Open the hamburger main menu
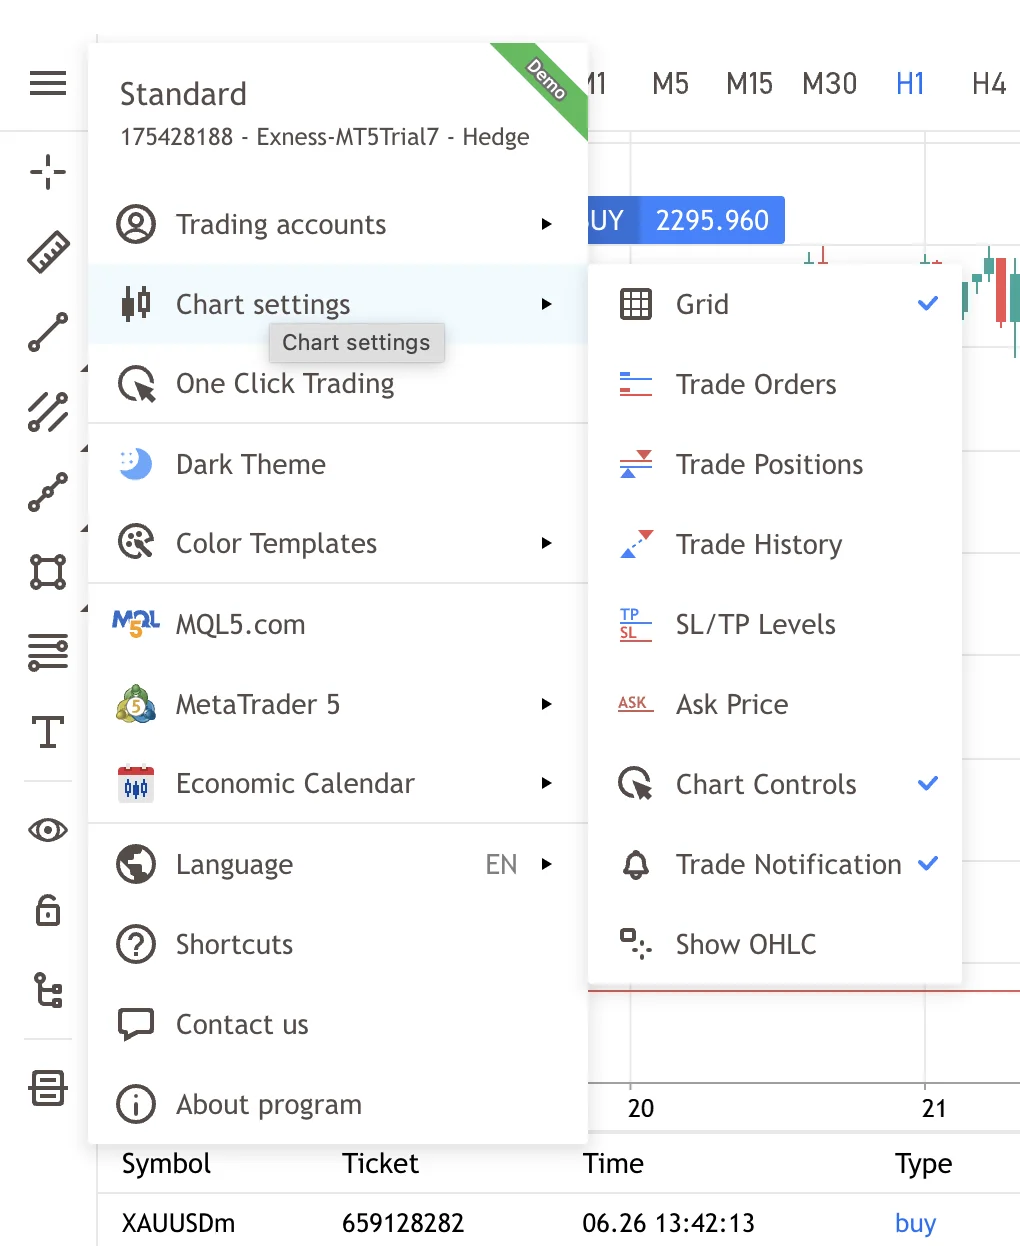Image resolution: width=1020 pixels, height=1246 pixels. point(48,83)
